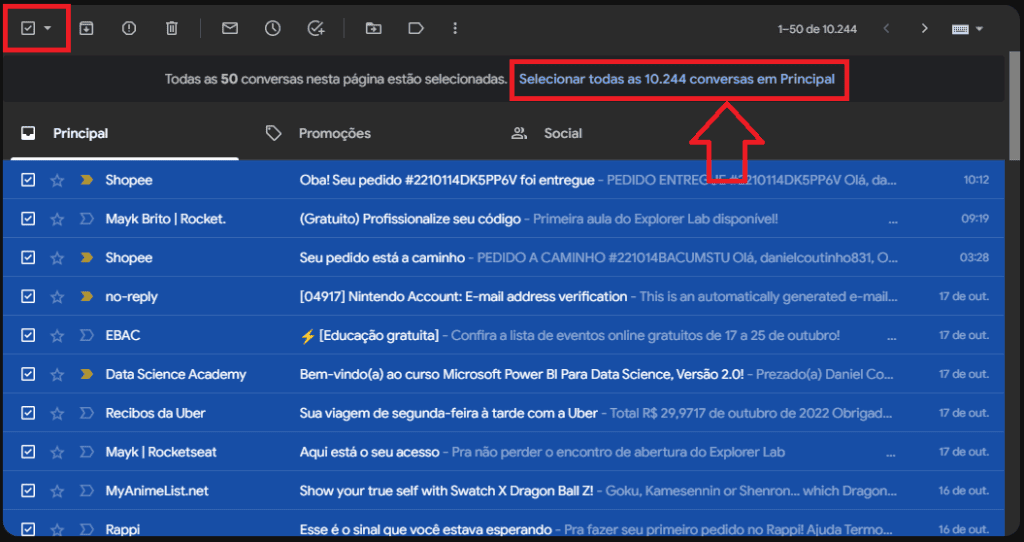Toggle importance marker on Shopee 'foi entregue' email

pyautogui.click(x=86, y=180)
